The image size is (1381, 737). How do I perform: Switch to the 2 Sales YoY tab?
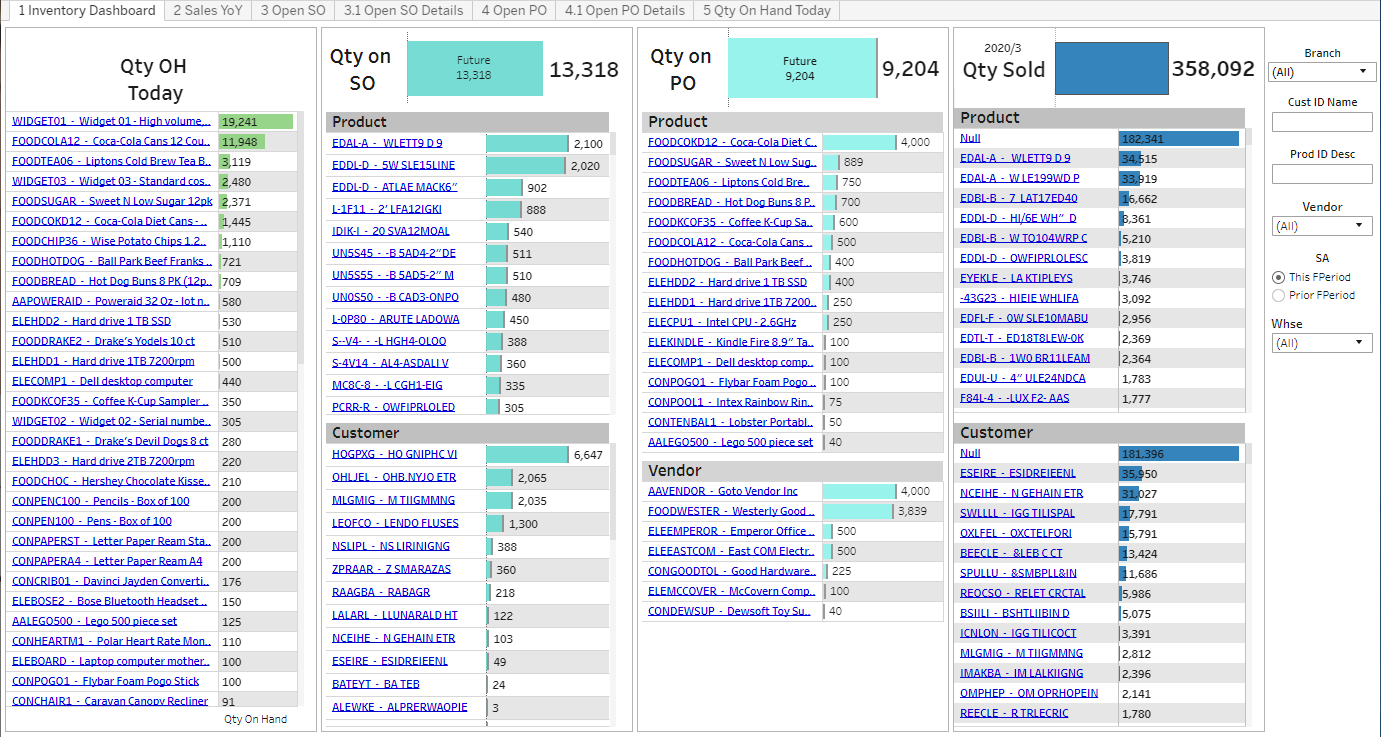tap(207, 10)
